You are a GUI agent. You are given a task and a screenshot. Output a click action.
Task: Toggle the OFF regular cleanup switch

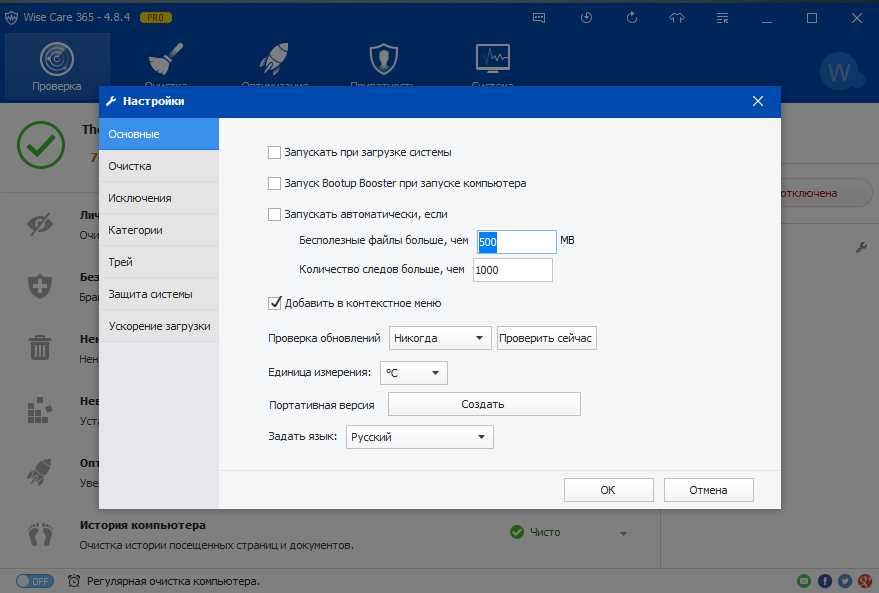tap(35, 581)
